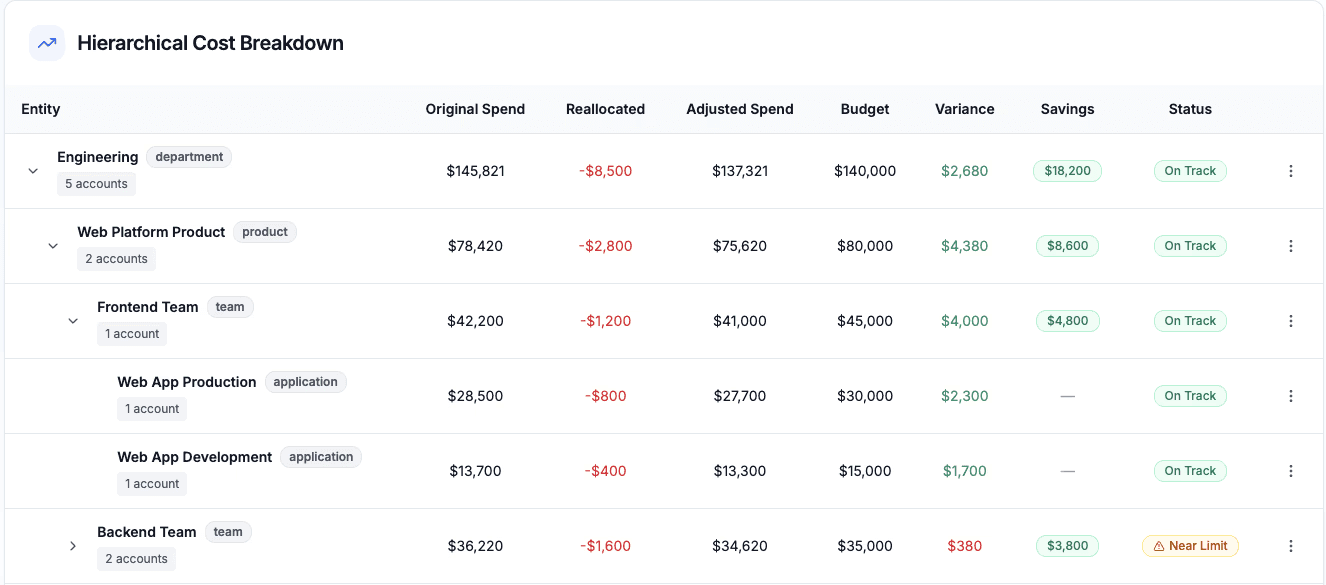Open the more options menu for Engineering
This screenshot has width=1326, height=585.
1290,171
